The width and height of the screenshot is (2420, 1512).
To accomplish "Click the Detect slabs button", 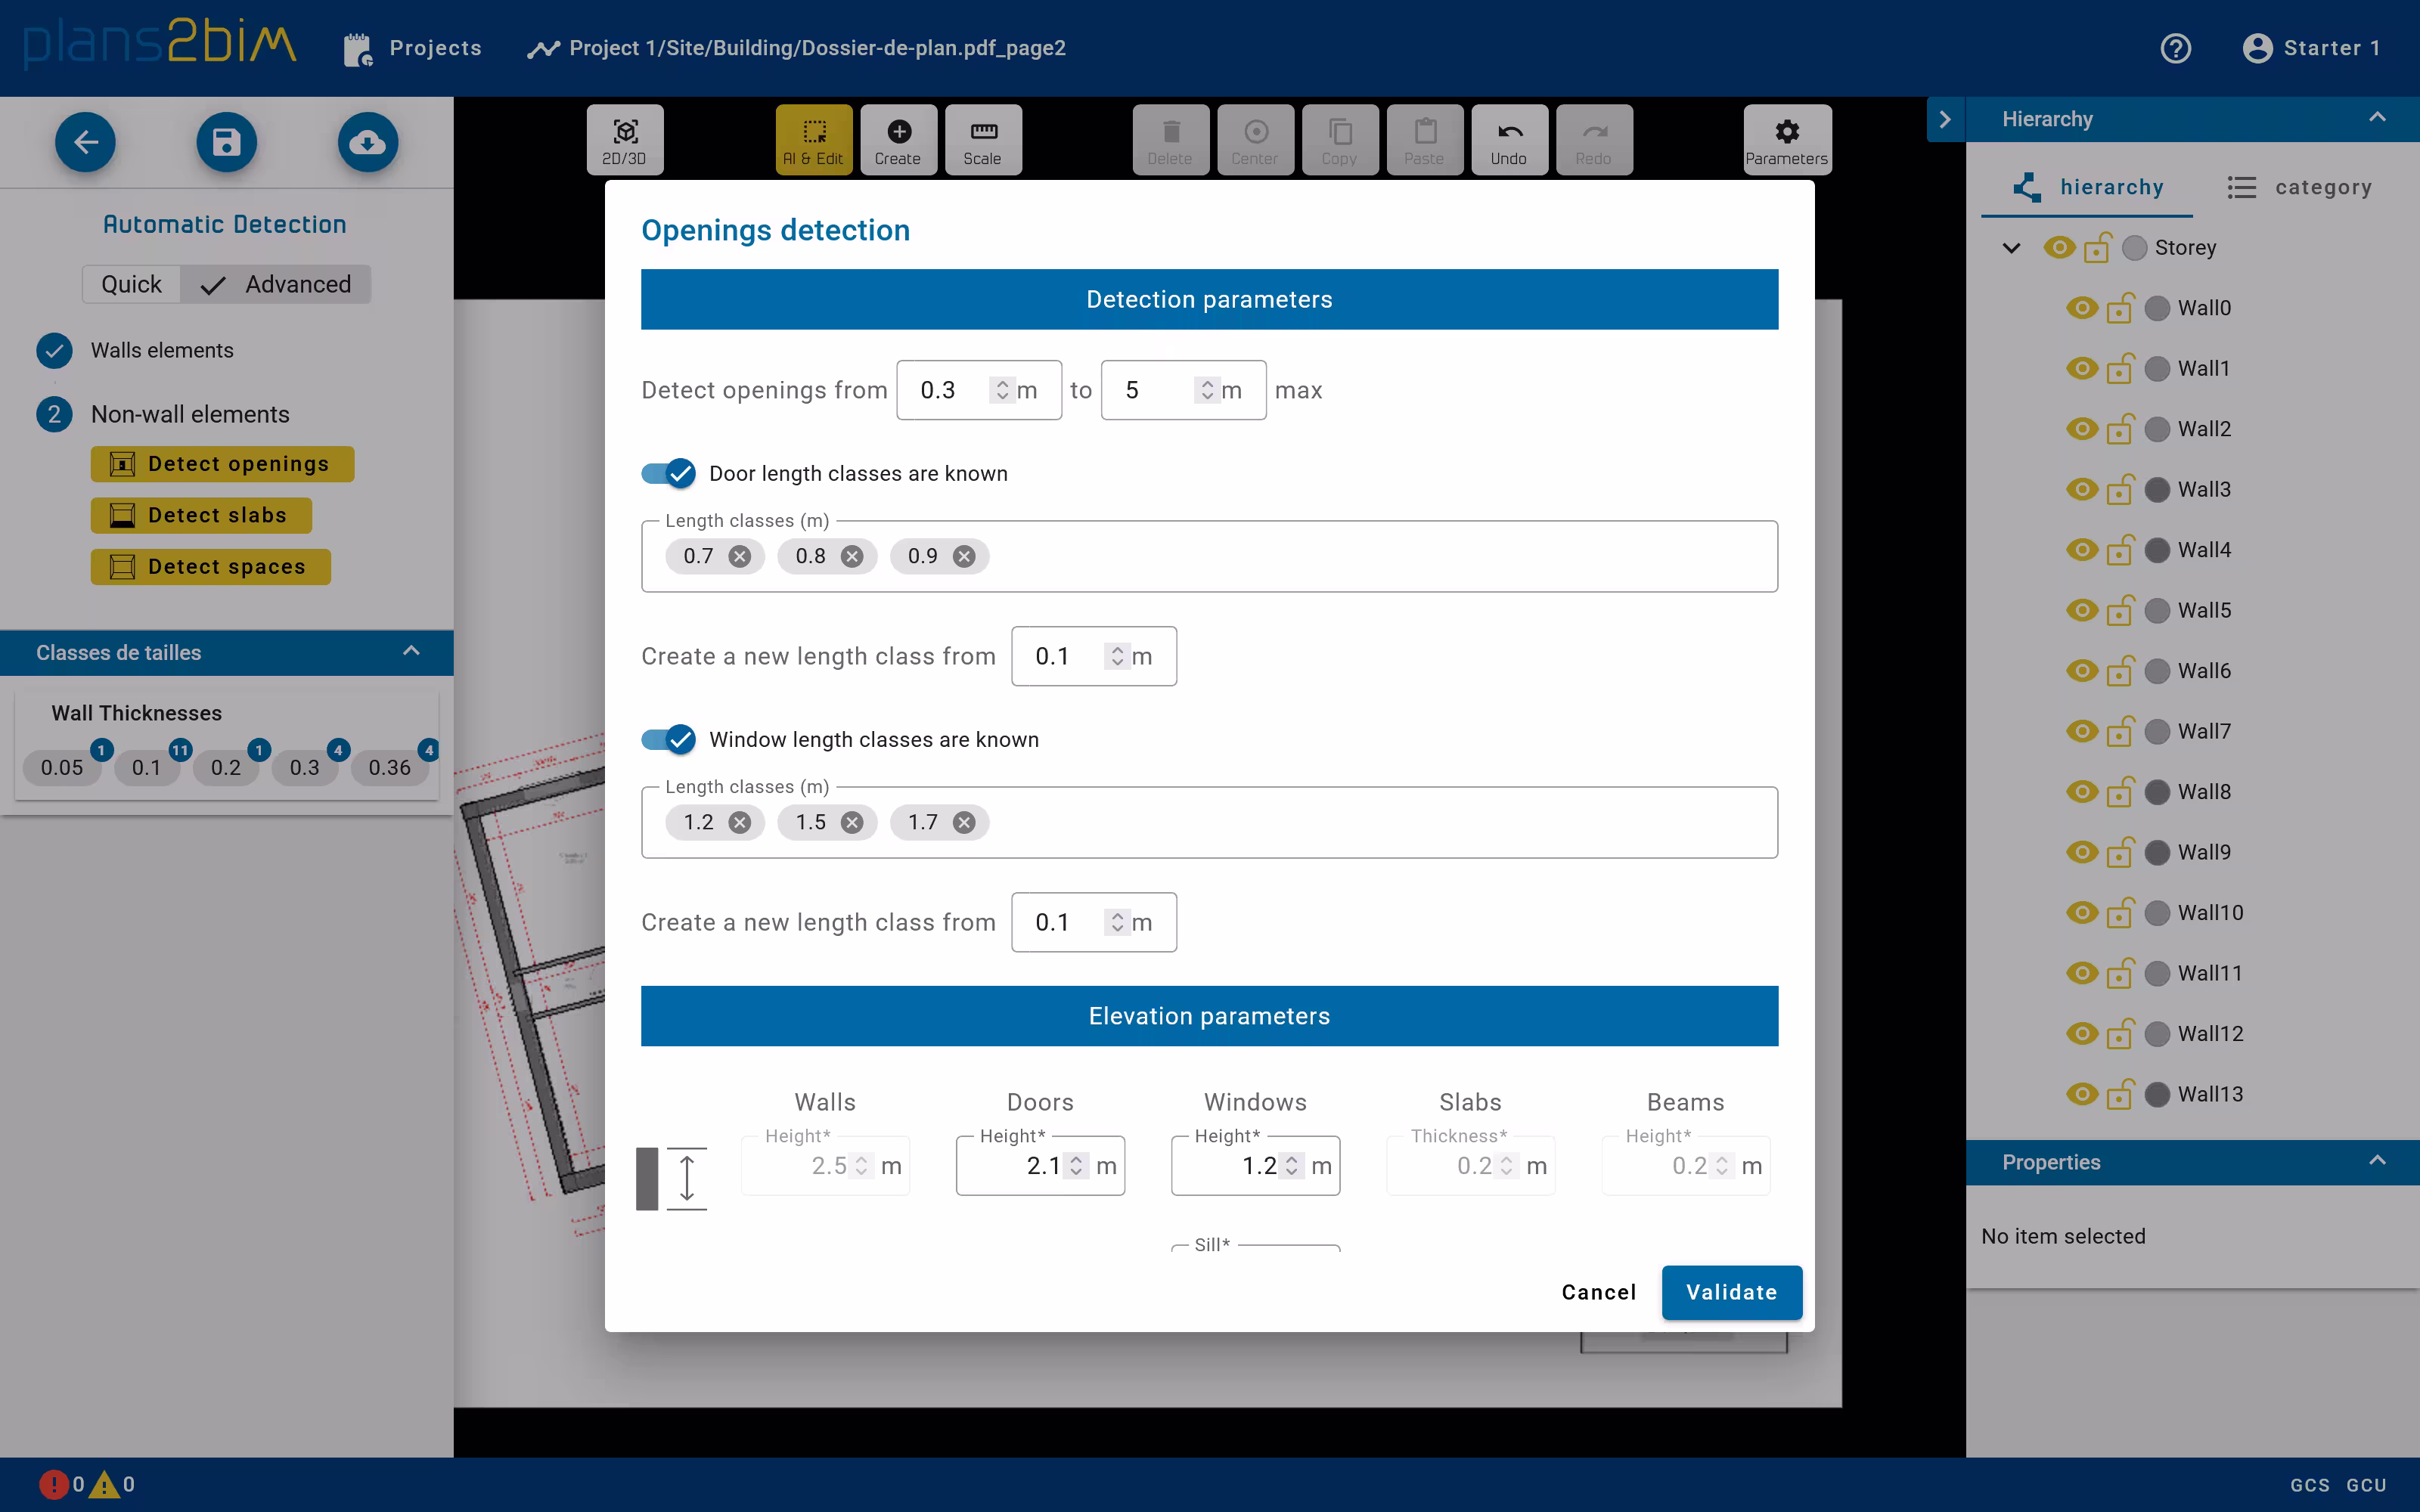I will pos(200,515).
